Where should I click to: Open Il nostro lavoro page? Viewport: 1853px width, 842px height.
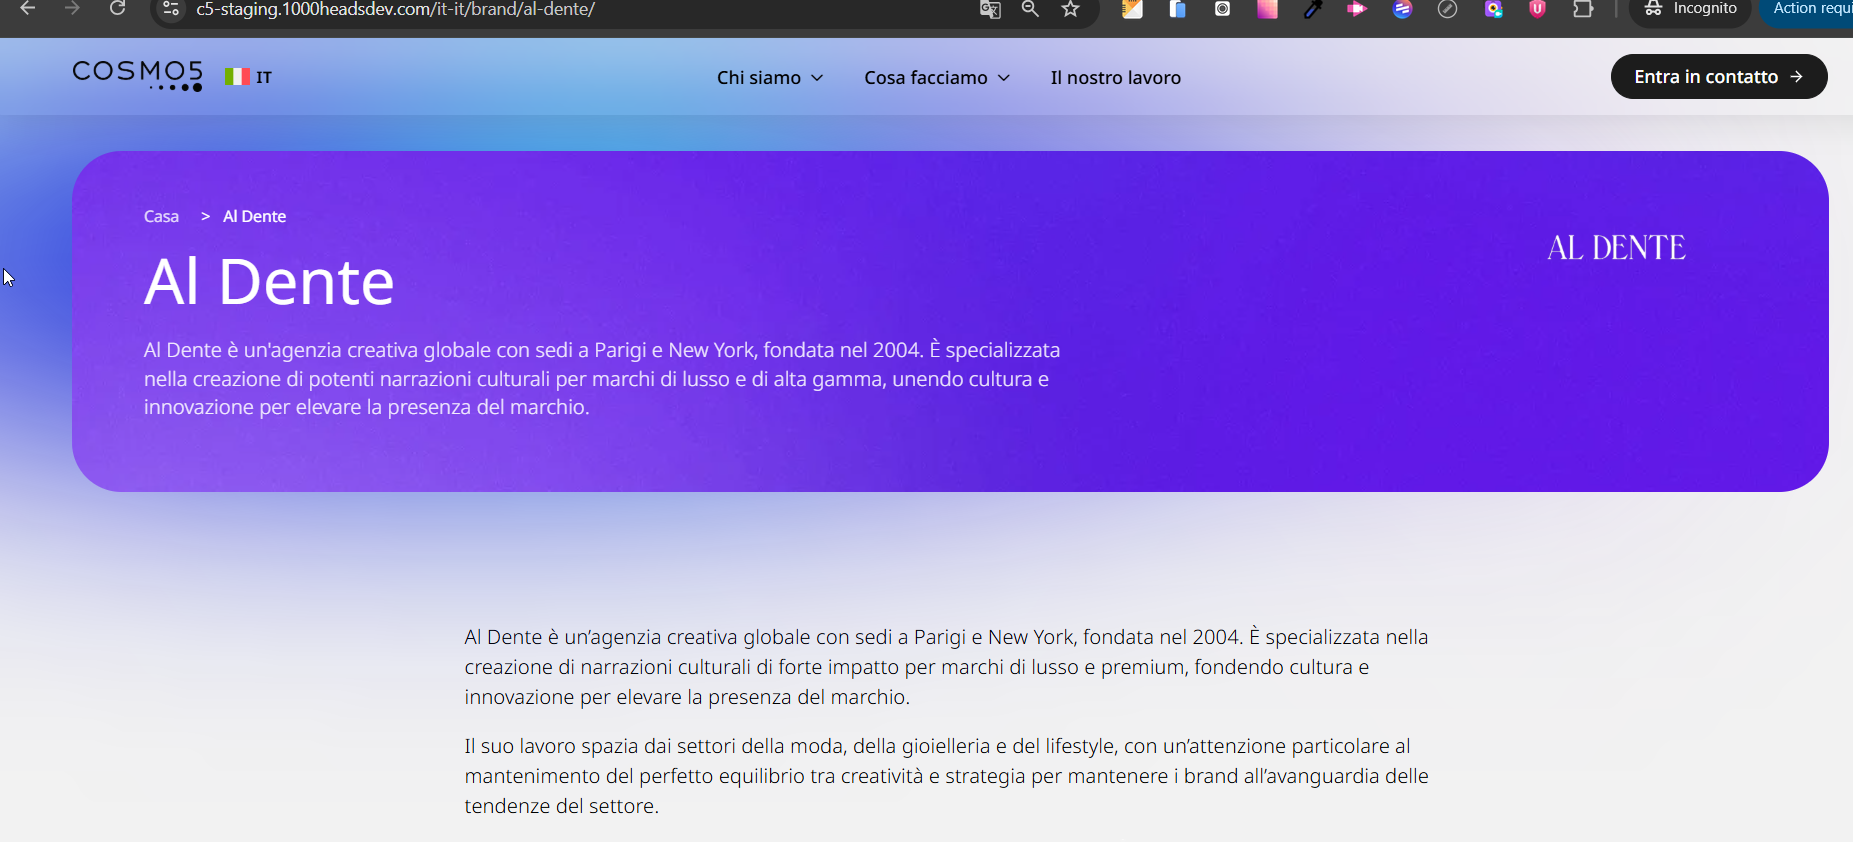(x=1115, y=78)
